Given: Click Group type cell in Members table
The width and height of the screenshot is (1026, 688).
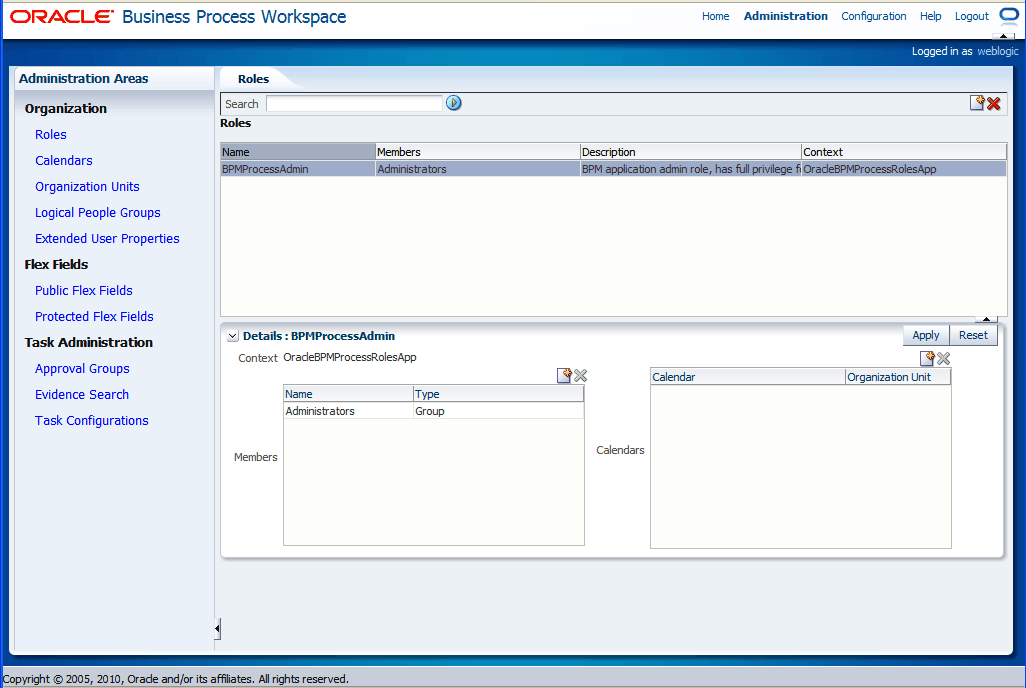Looking at the screenshot, I should (x=498, y=411).
